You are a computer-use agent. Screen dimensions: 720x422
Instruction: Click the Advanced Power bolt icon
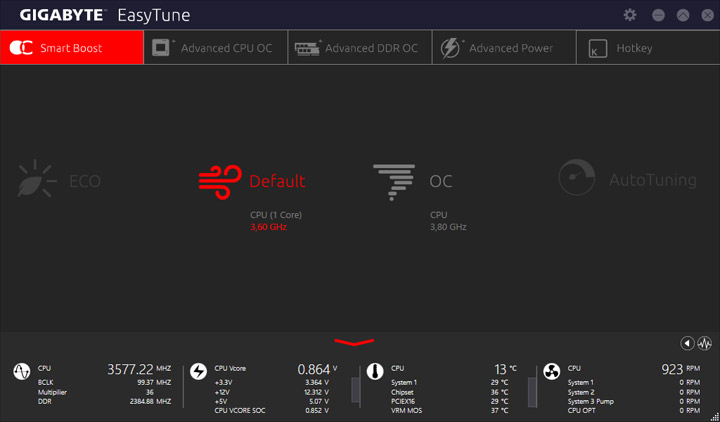coord(450,48)
